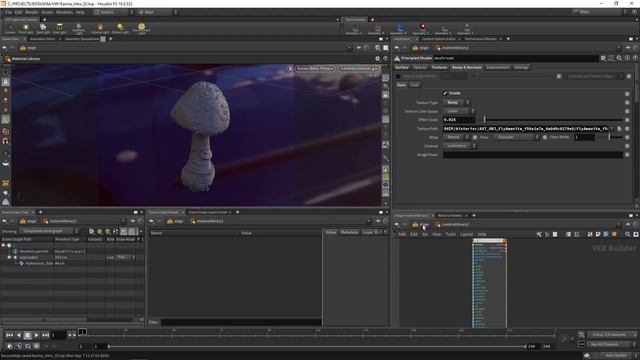The width and height of the screenshot is (640, 360).
Task: Click the network editor search magnifier icon
Action: coord(627,234)
